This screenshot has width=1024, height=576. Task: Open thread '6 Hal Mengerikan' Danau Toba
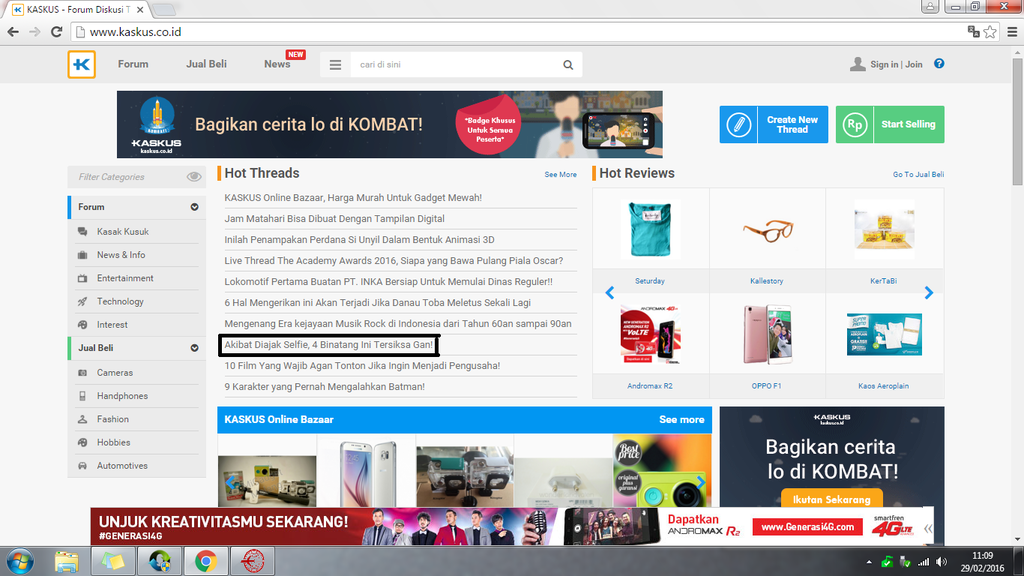(x=377, y=302)
